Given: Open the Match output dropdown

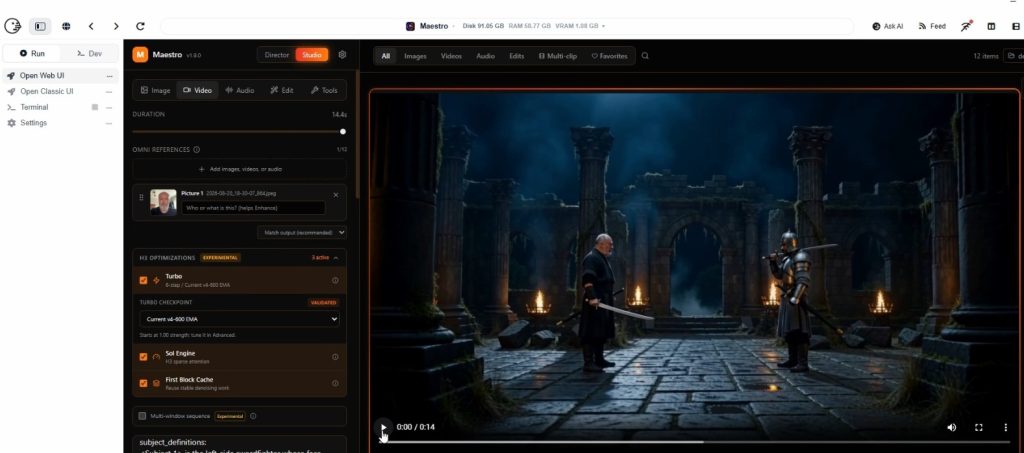Looking at the screenshot, I should (x=302, y=232).
